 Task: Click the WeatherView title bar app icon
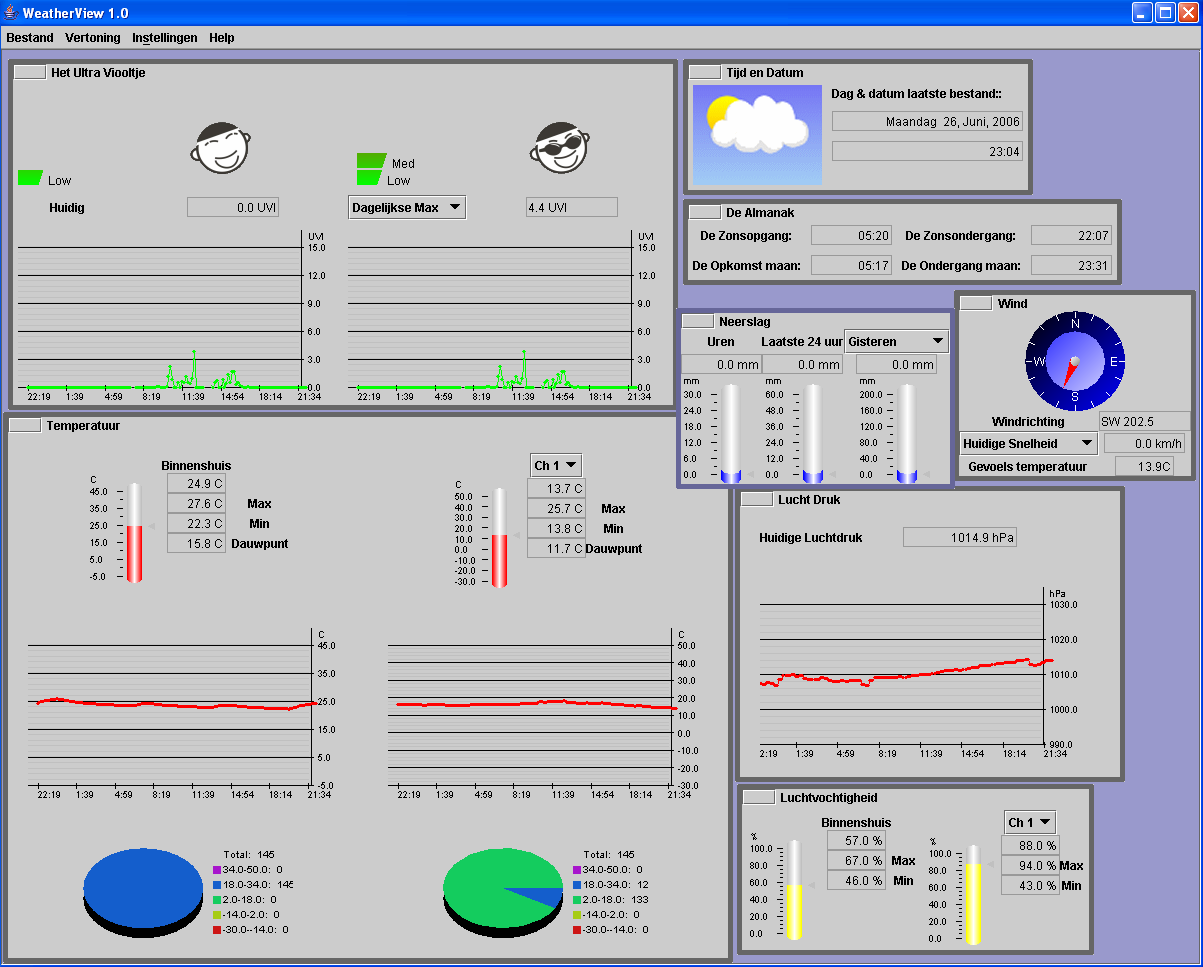[11, 13]
